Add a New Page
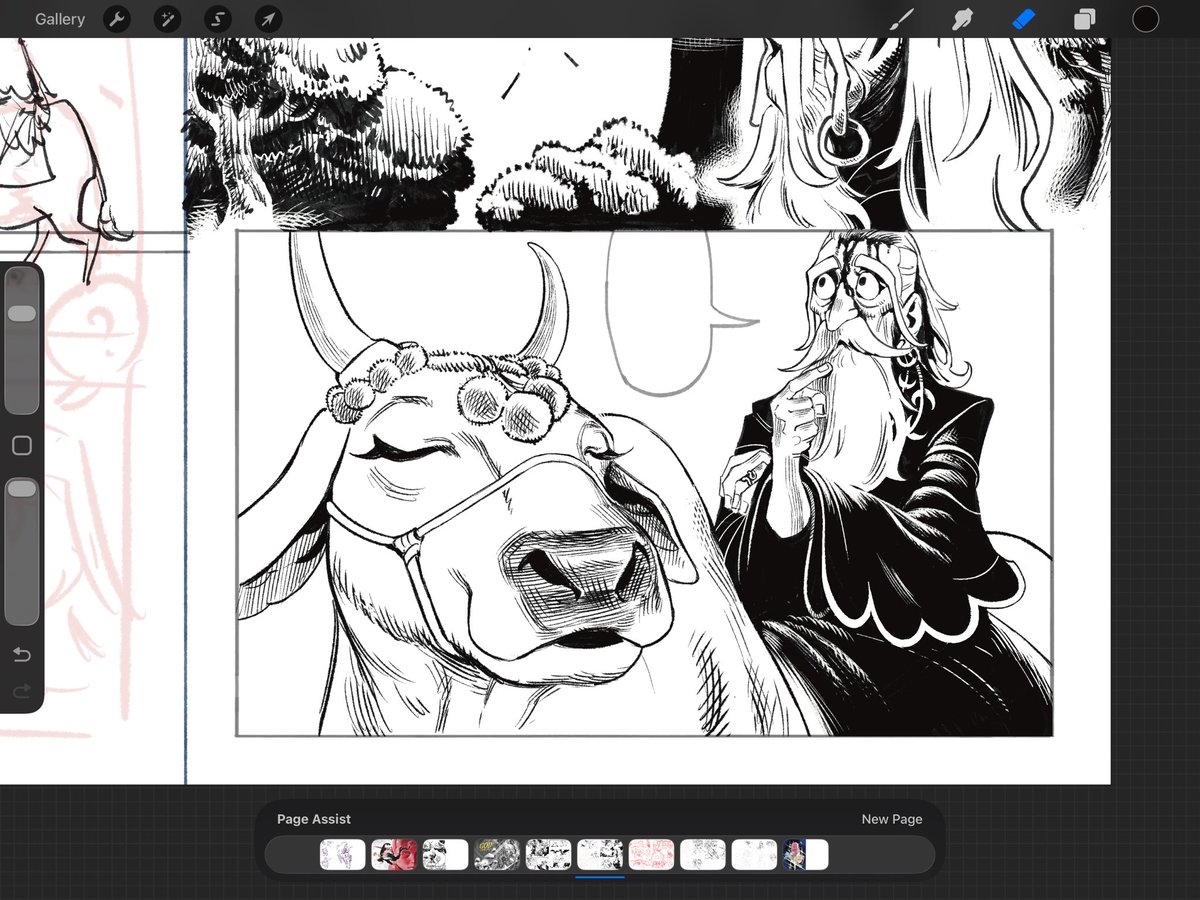The height and width of the screenshot is (900, 1200). [x=892, y=819]
